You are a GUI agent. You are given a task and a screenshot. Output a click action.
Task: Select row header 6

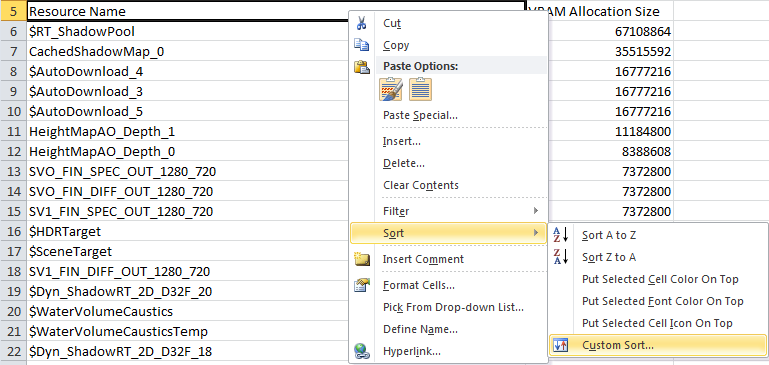[x=13, y=31]
